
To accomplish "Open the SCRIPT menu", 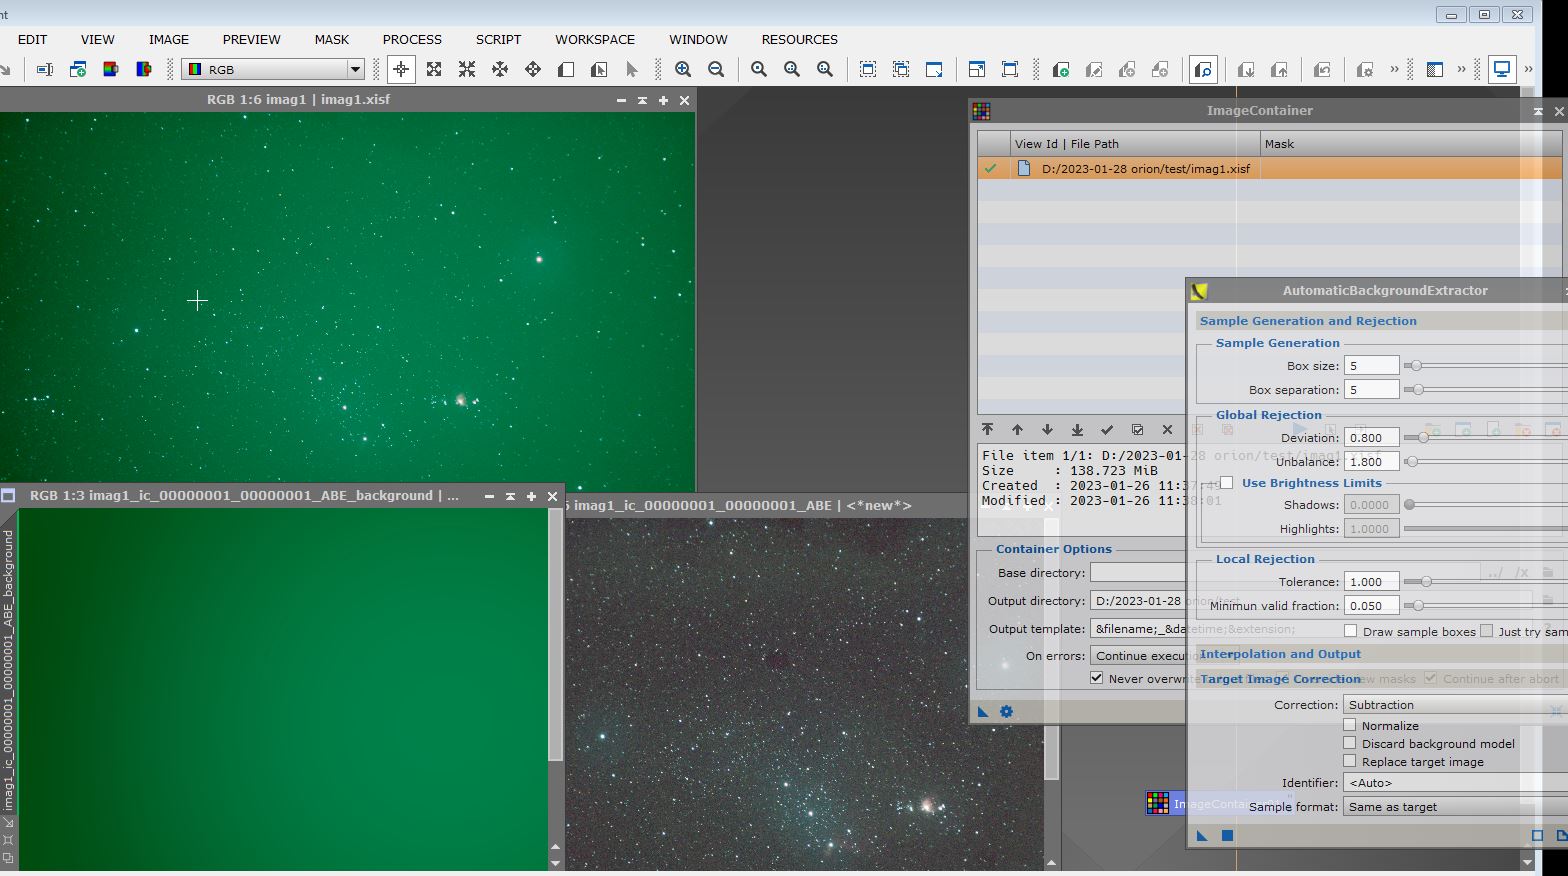I will click(x=498, y=39).
